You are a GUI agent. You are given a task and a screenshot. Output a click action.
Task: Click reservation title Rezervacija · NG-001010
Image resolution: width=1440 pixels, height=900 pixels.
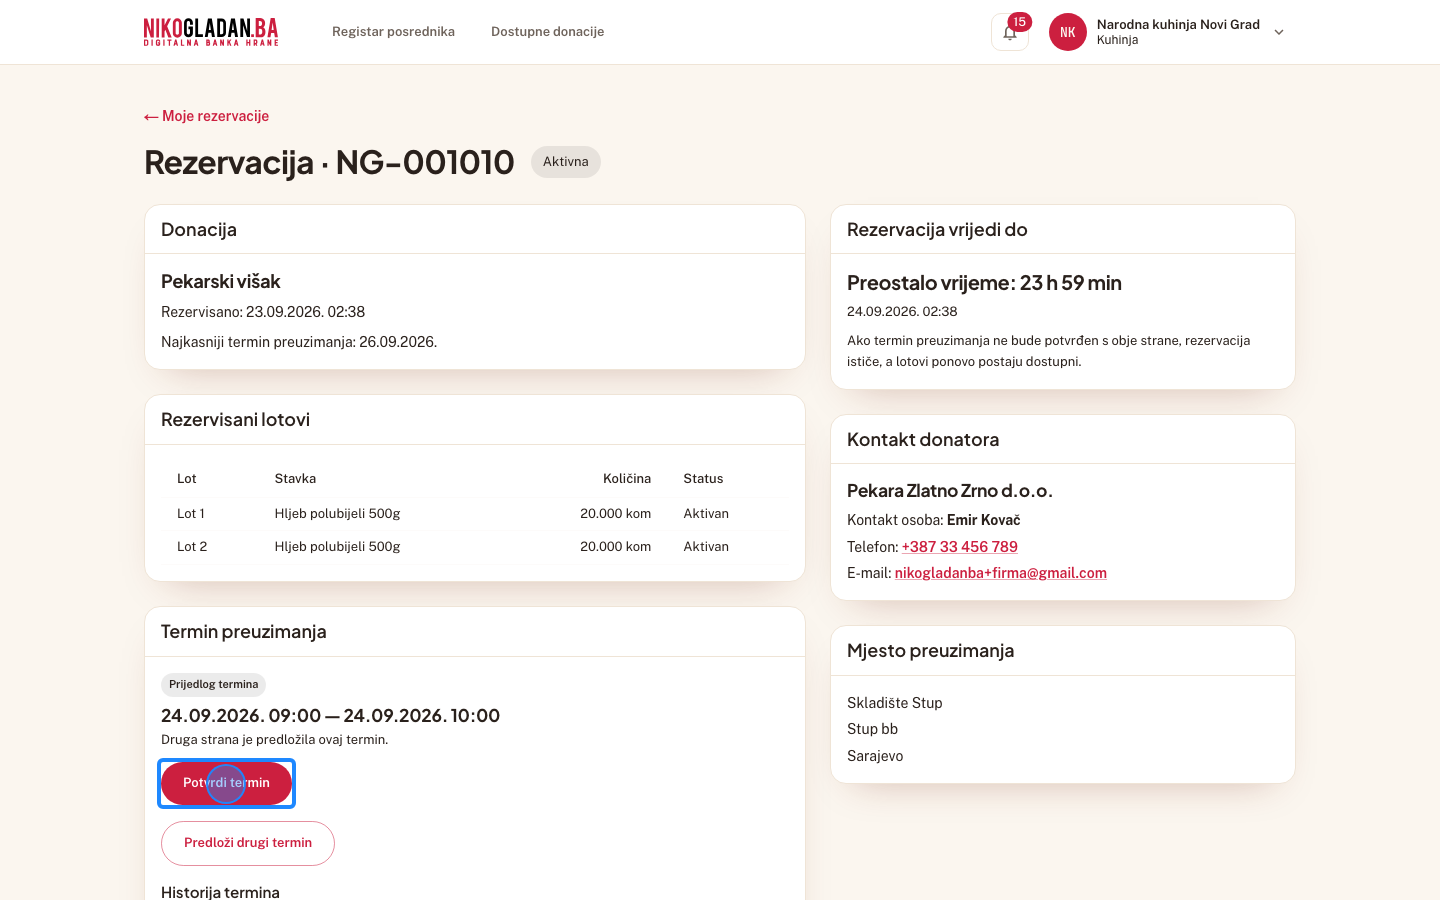(329, 162)
